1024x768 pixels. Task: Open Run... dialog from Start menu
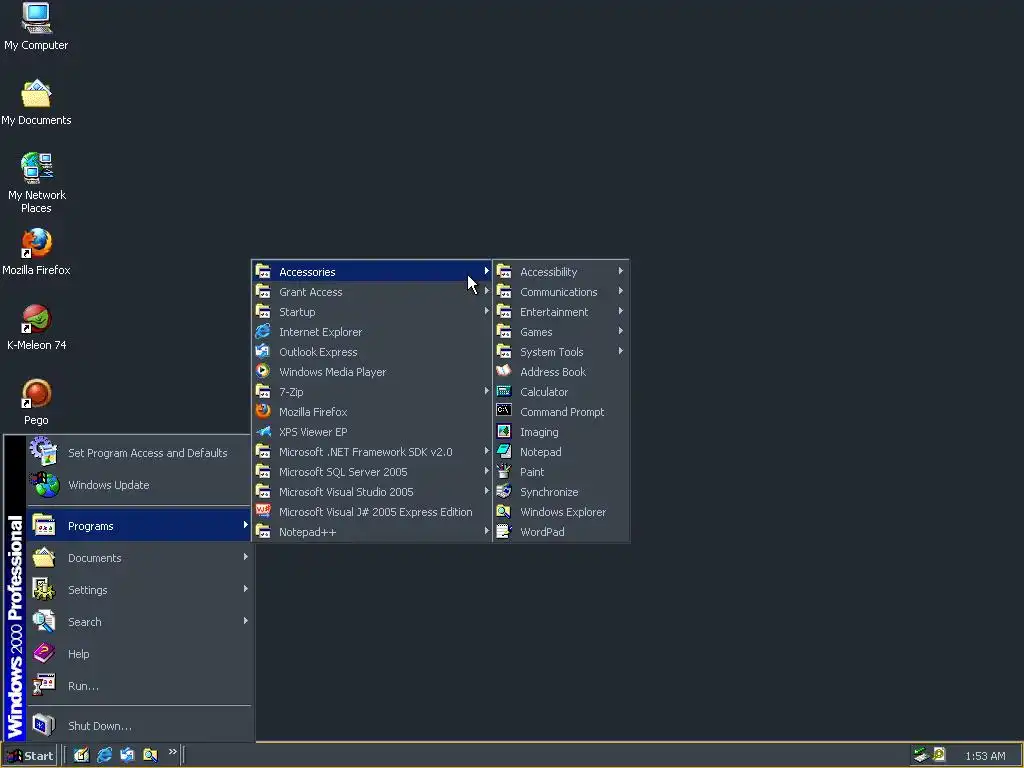tap(138, 686)
